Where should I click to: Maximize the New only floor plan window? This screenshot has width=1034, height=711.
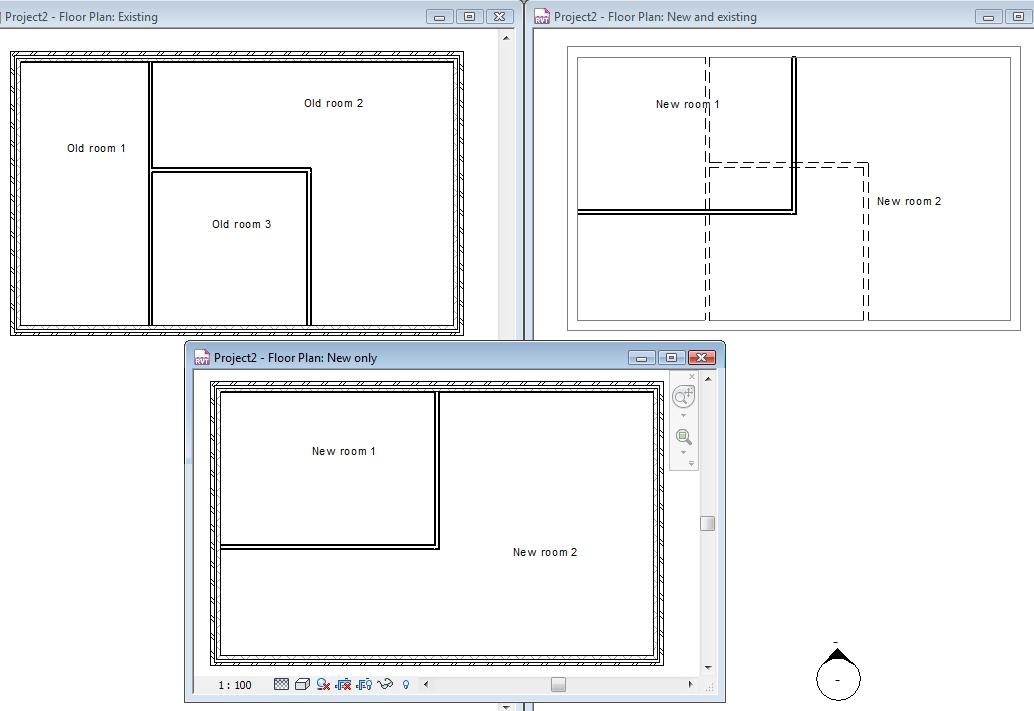671,357
